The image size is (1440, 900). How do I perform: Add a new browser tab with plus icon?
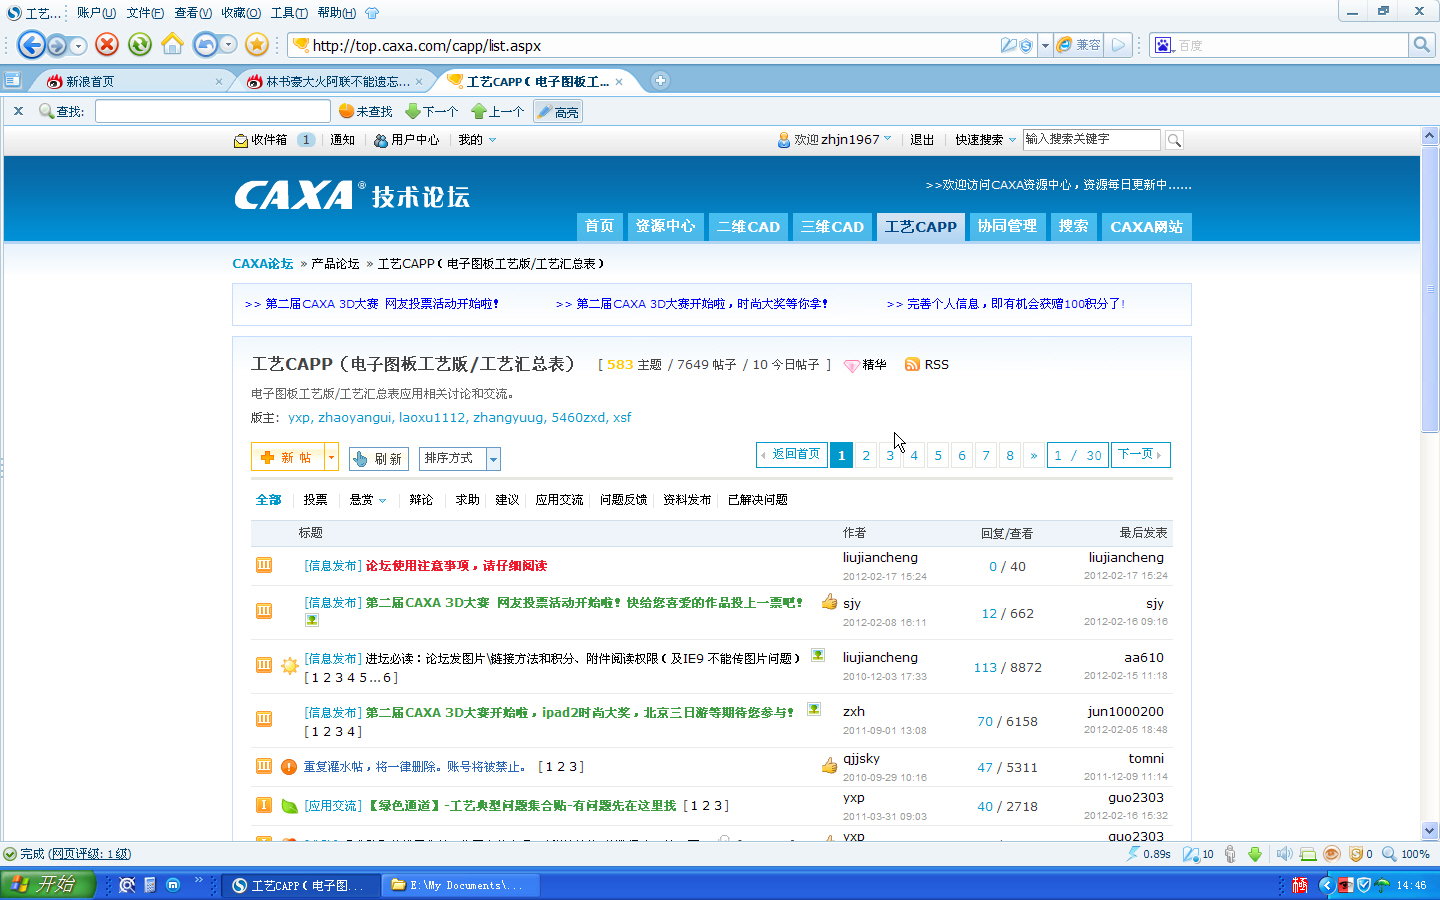pos(660,81)
